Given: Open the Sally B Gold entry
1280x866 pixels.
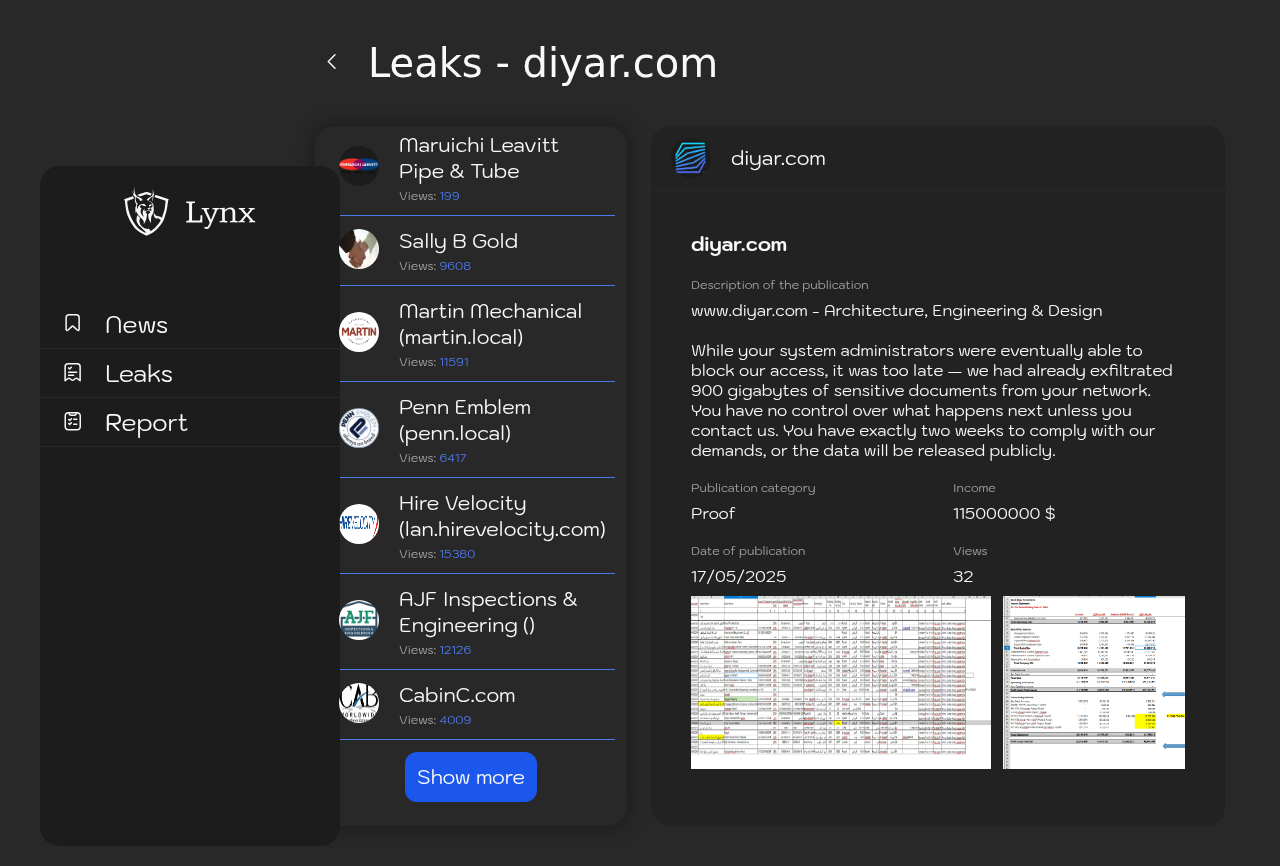Looking at the screenshot, I should 477,251.
